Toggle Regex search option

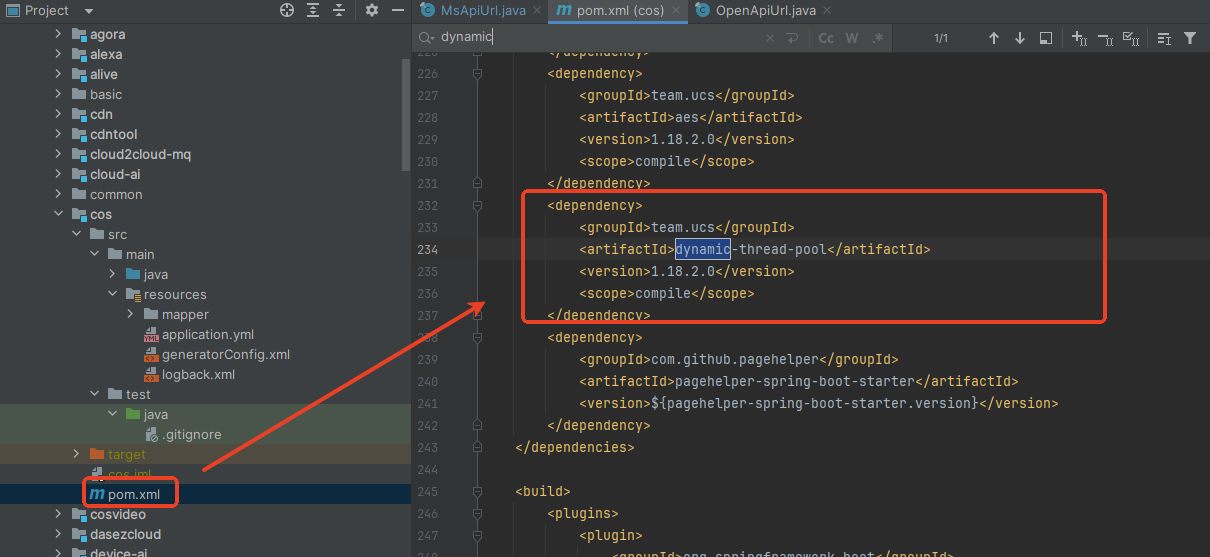(878, 38)
